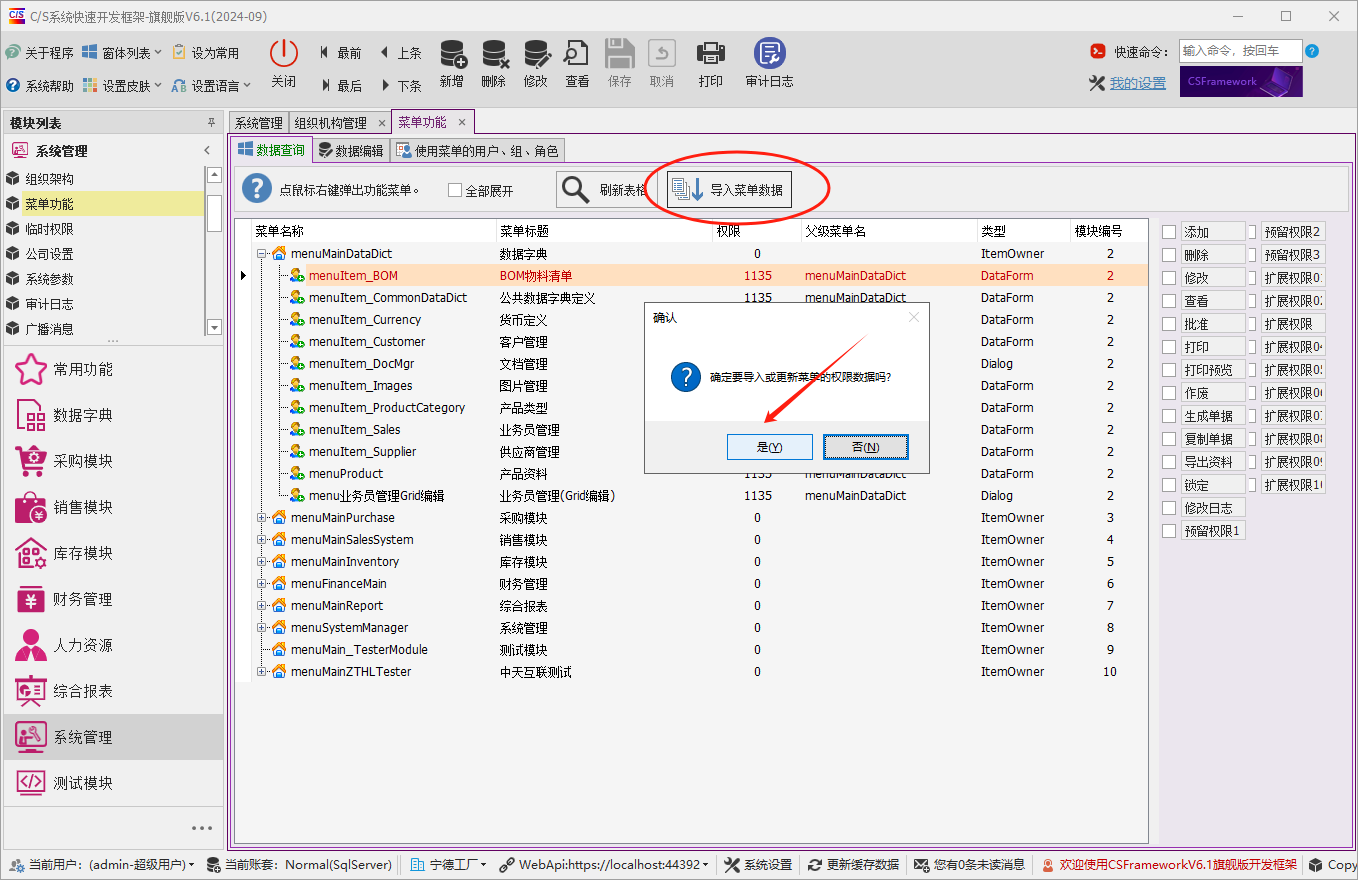The image size is (1358, 880).
Task: Click the 修改 database edit icon
Action: tap(536, 54)
